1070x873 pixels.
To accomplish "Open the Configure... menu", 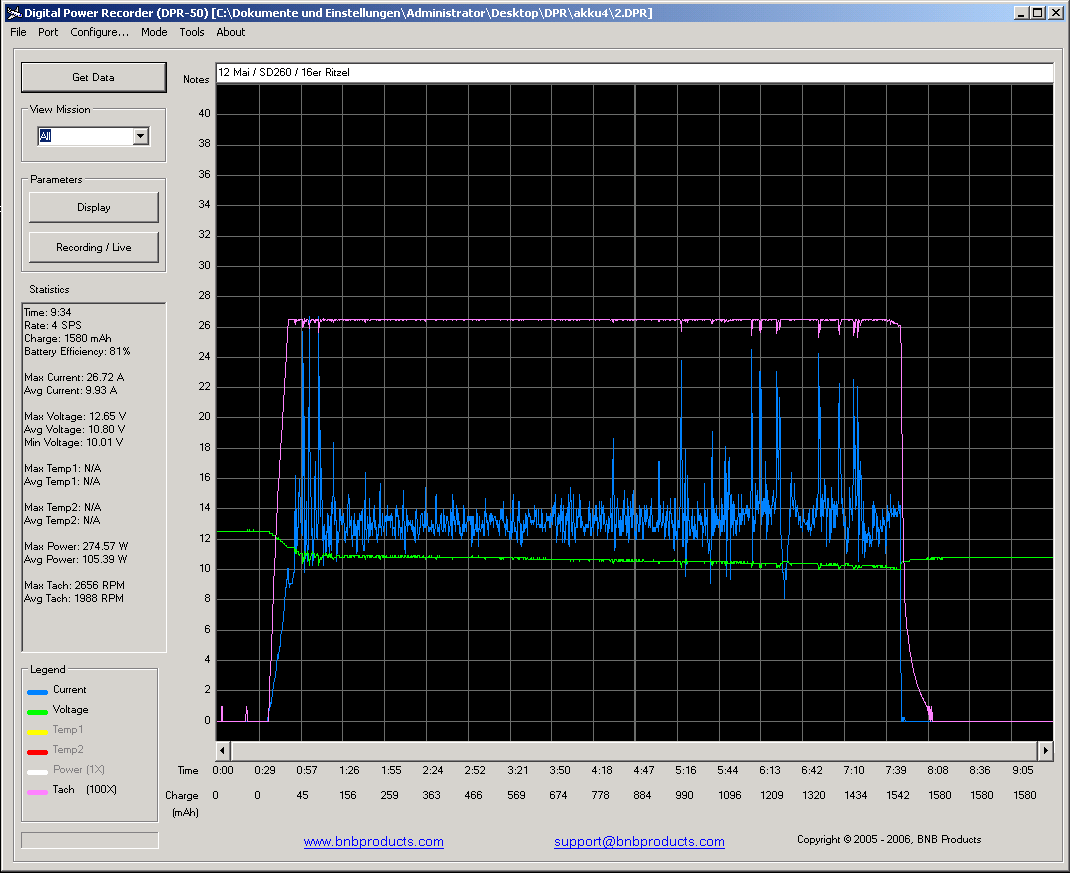I will [x=100, y=32].
